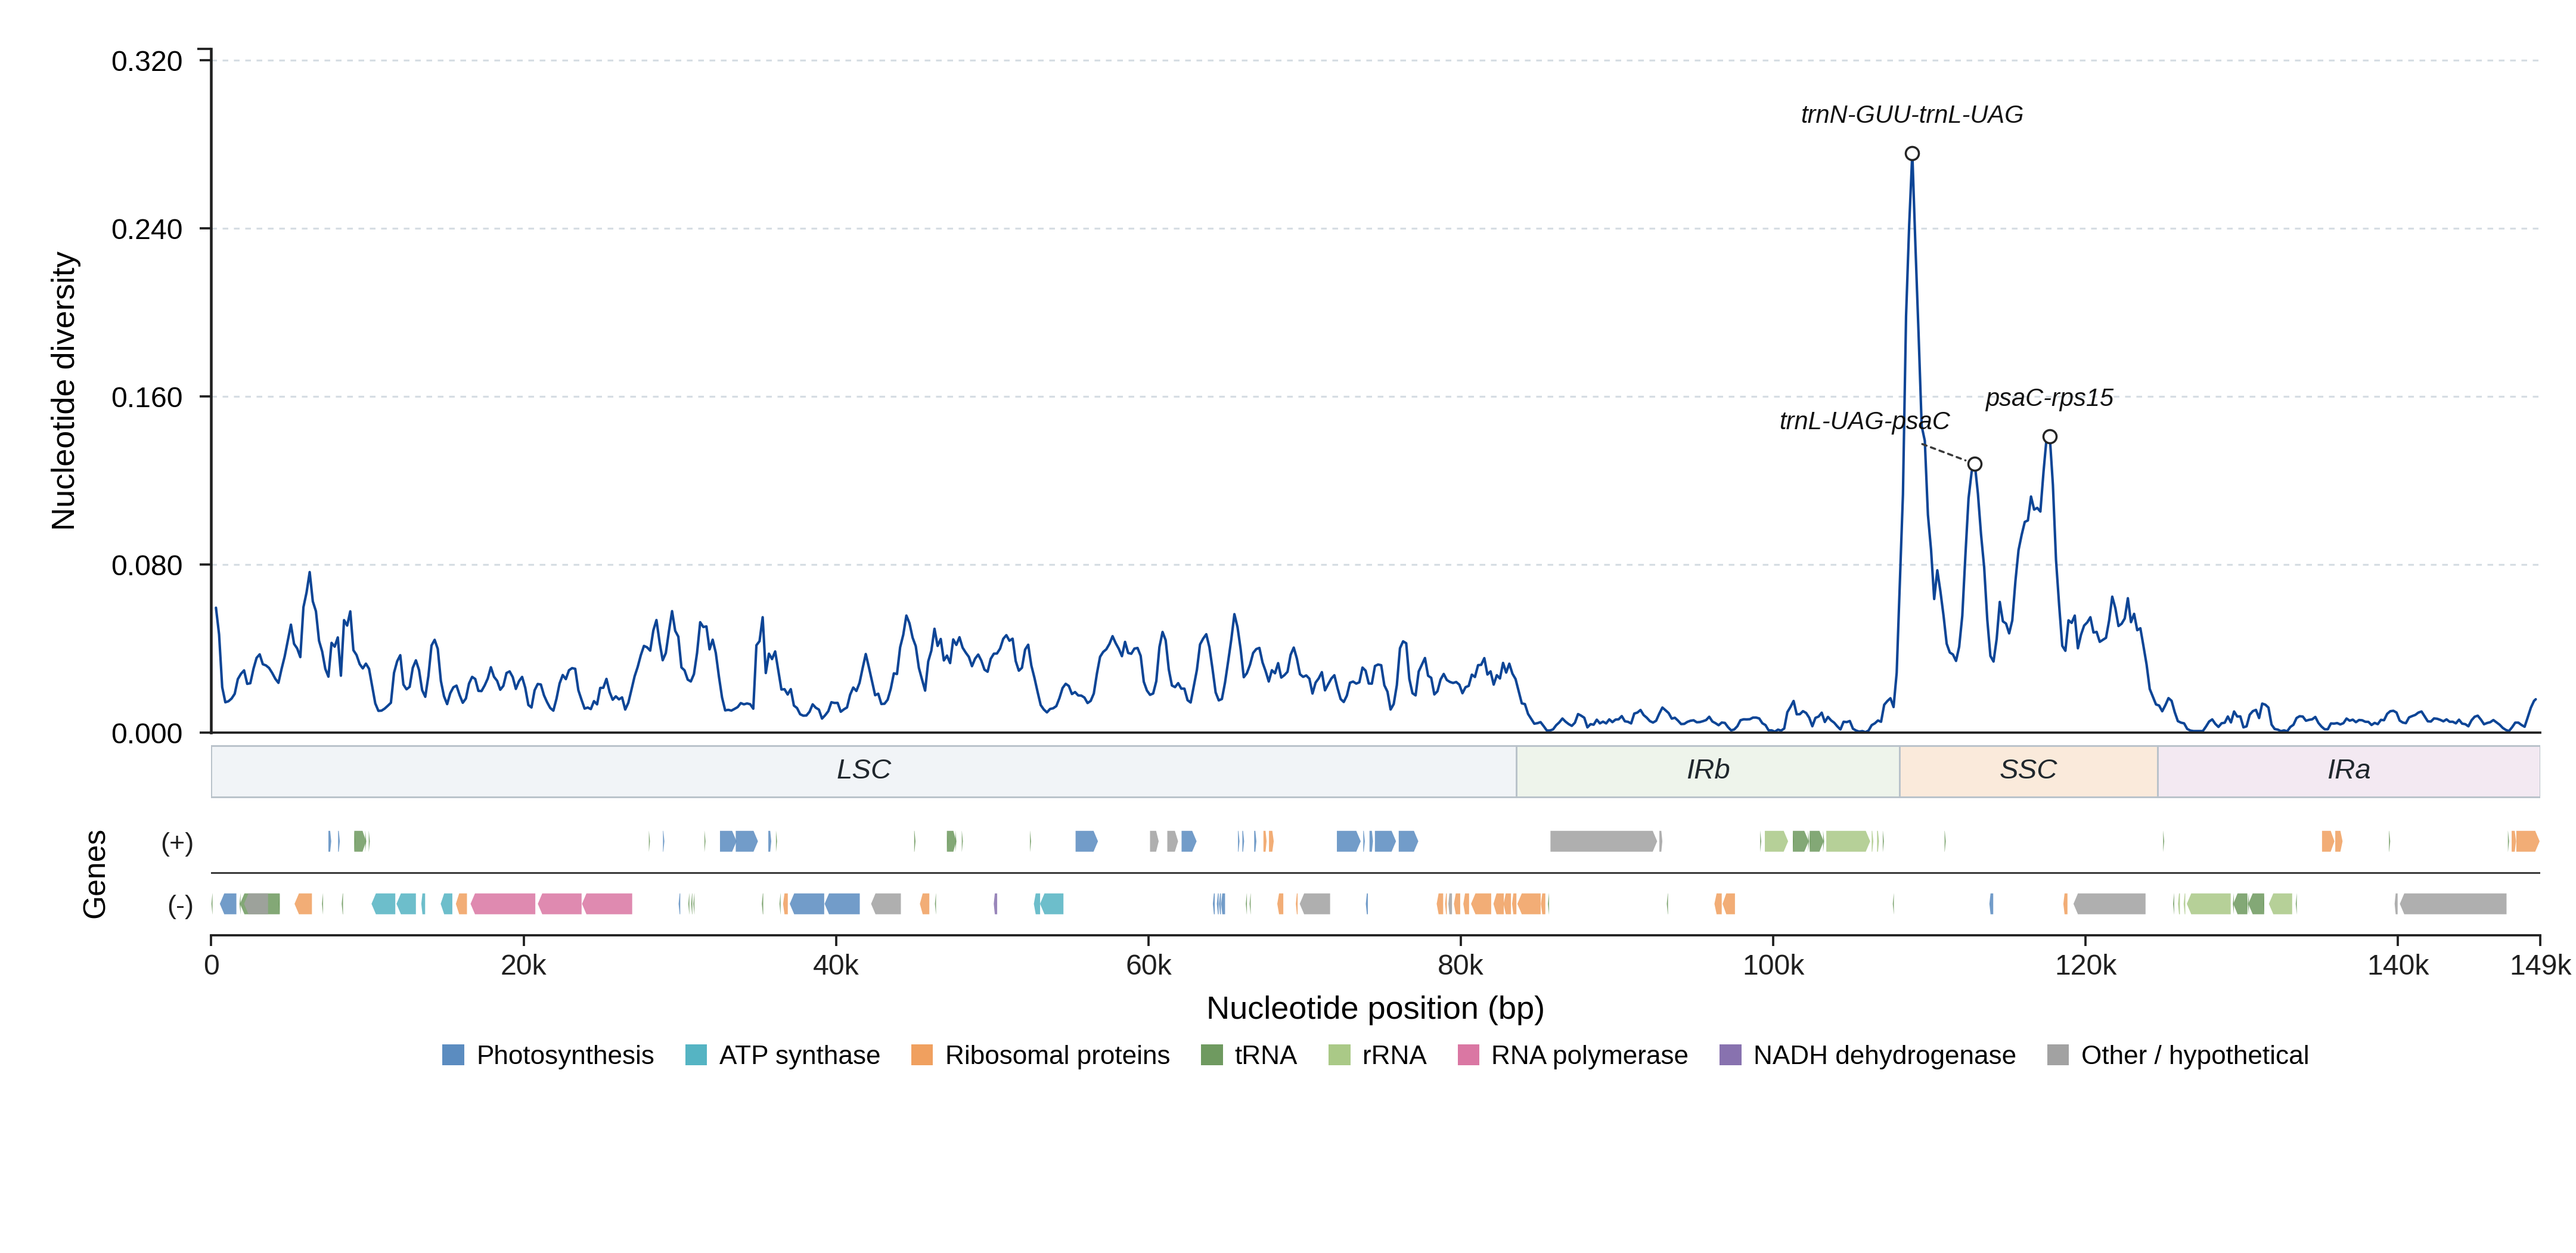Click the tRNA legend color swatch

click(x=1212, y=1055)
